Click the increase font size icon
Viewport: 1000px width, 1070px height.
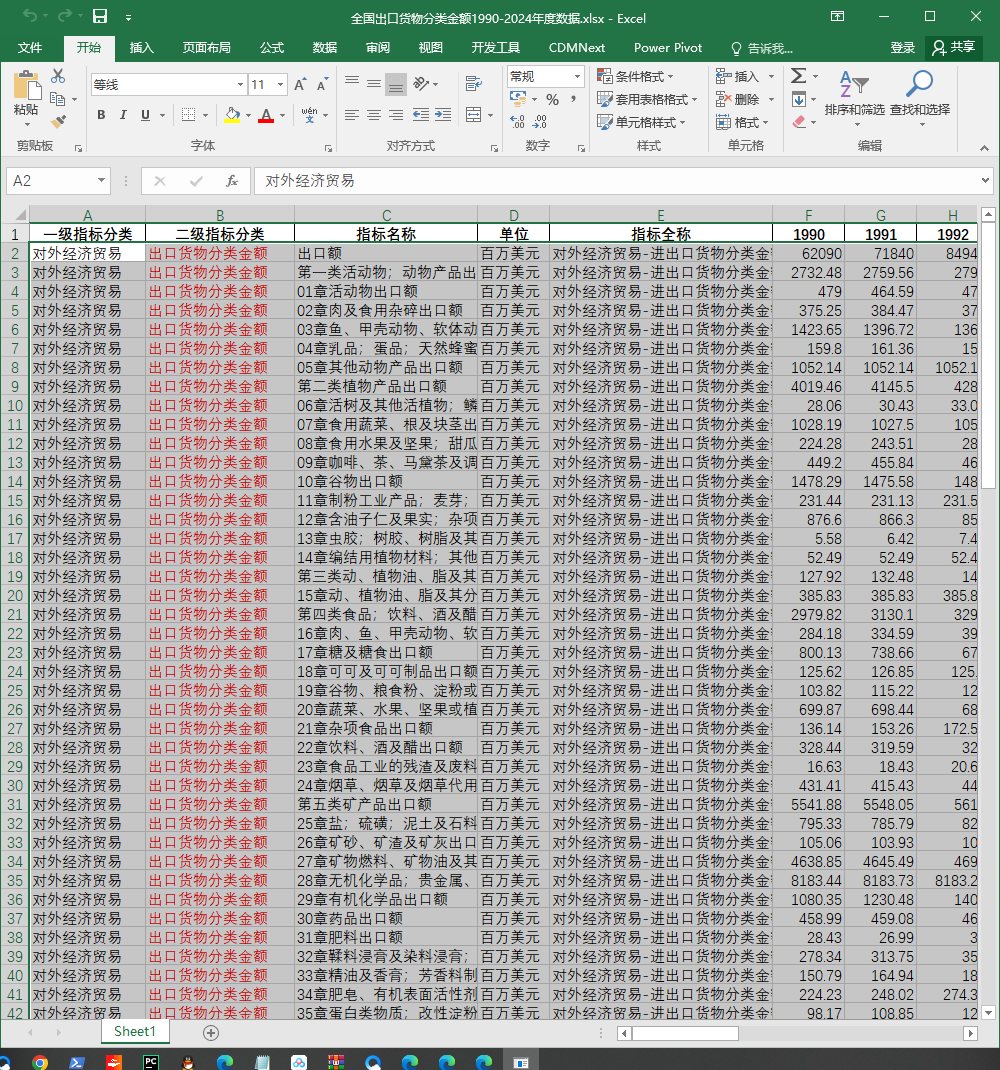click(x=300, y=84)
